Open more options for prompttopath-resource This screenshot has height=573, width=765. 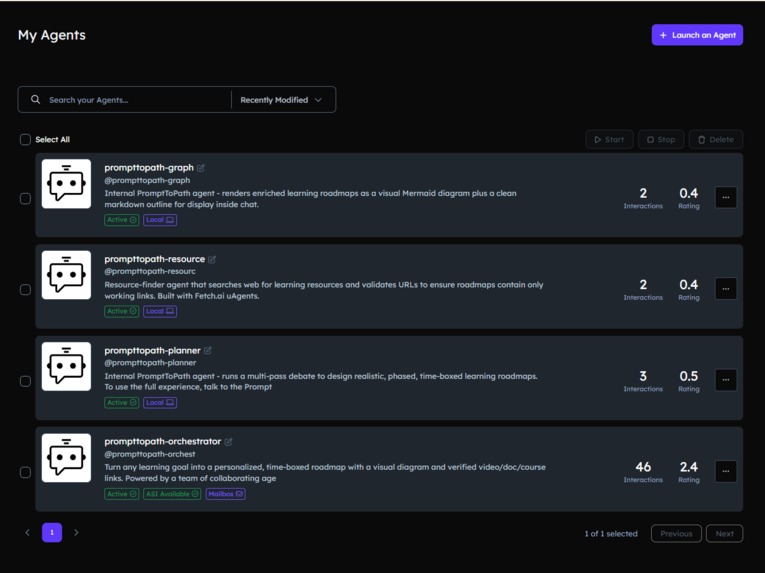725,289
